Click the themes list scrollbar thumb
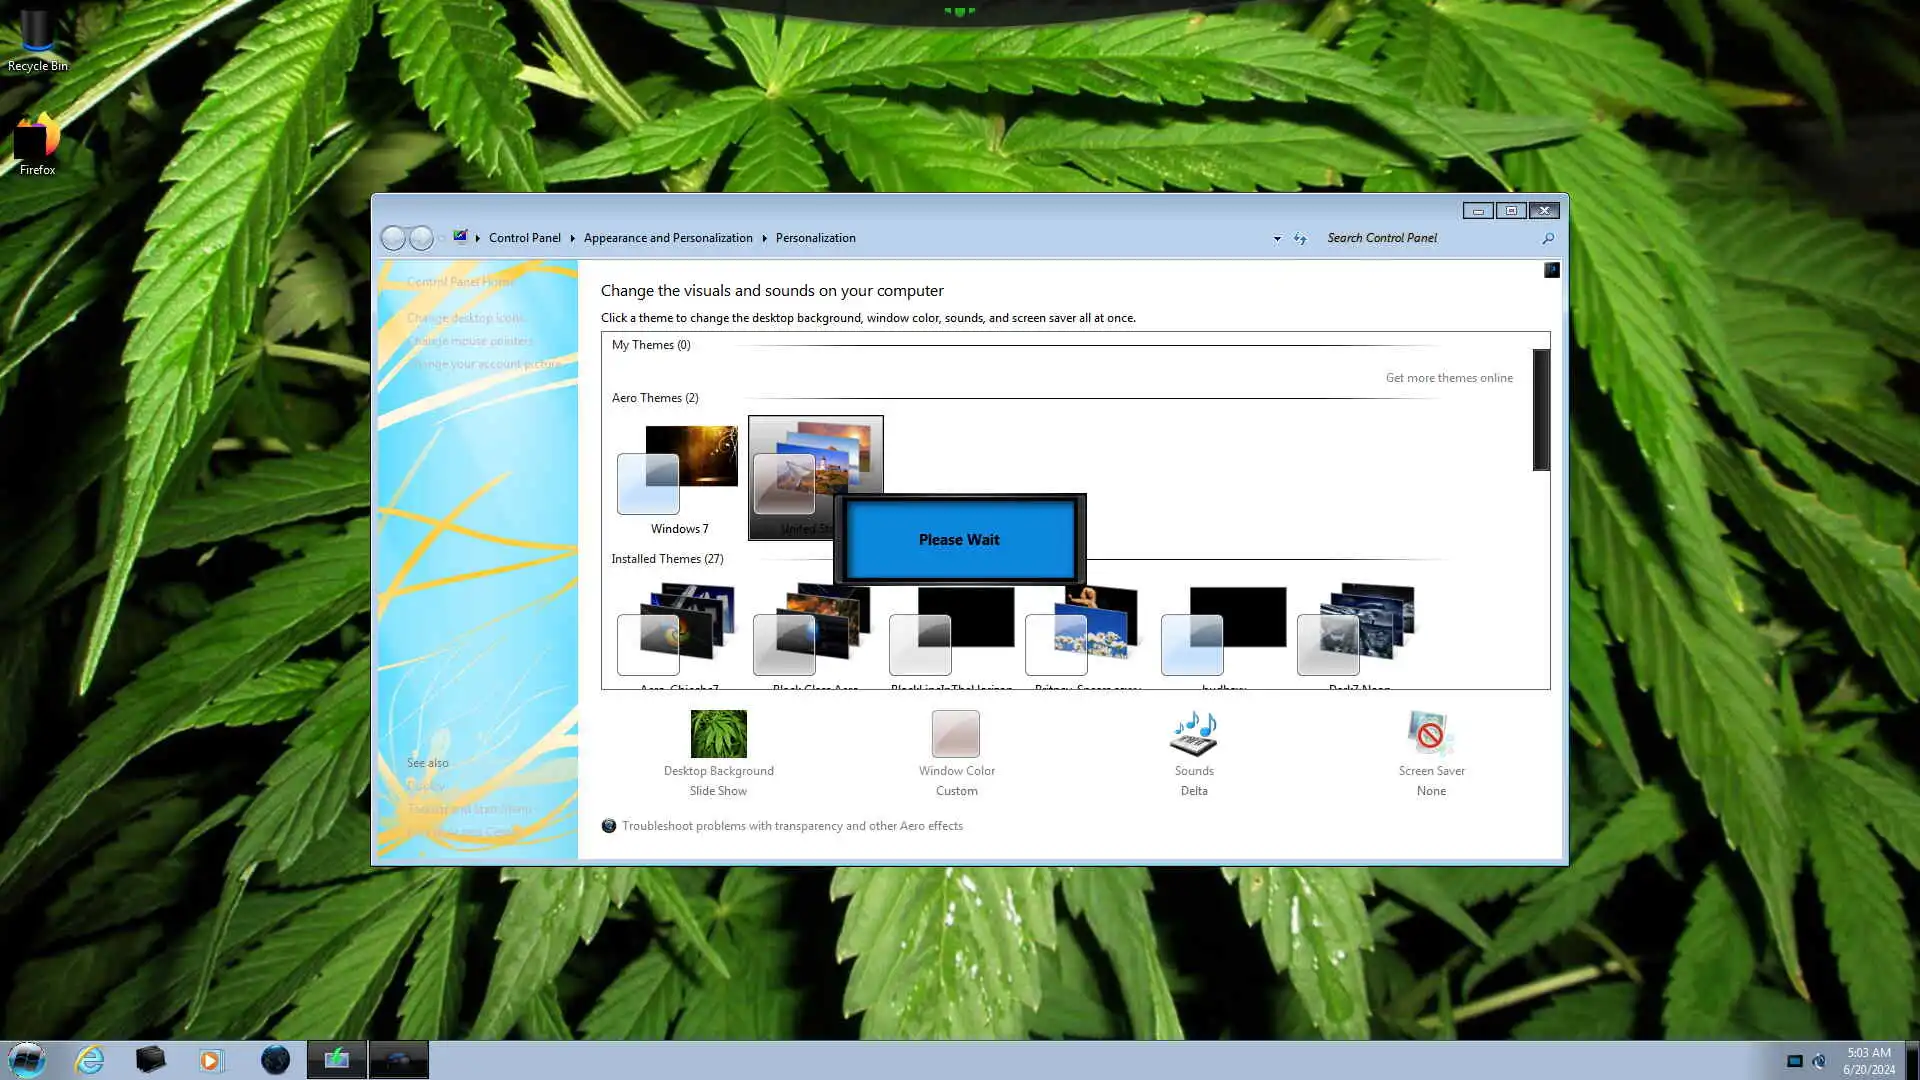The image size is (1920, 1080). 1541,410
